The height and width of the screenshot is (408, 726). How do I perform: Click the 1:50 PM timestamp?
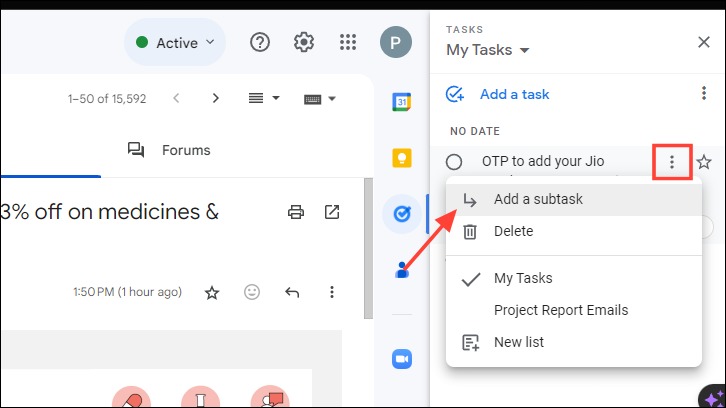click(x=127, y=292)
